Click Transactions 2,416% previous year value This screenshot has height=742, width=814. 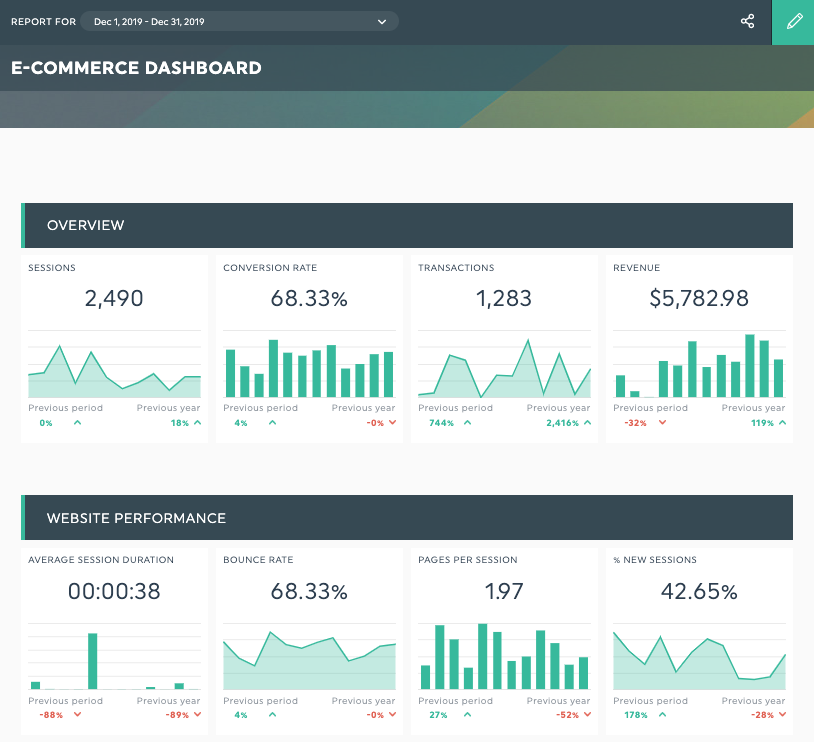562,423
